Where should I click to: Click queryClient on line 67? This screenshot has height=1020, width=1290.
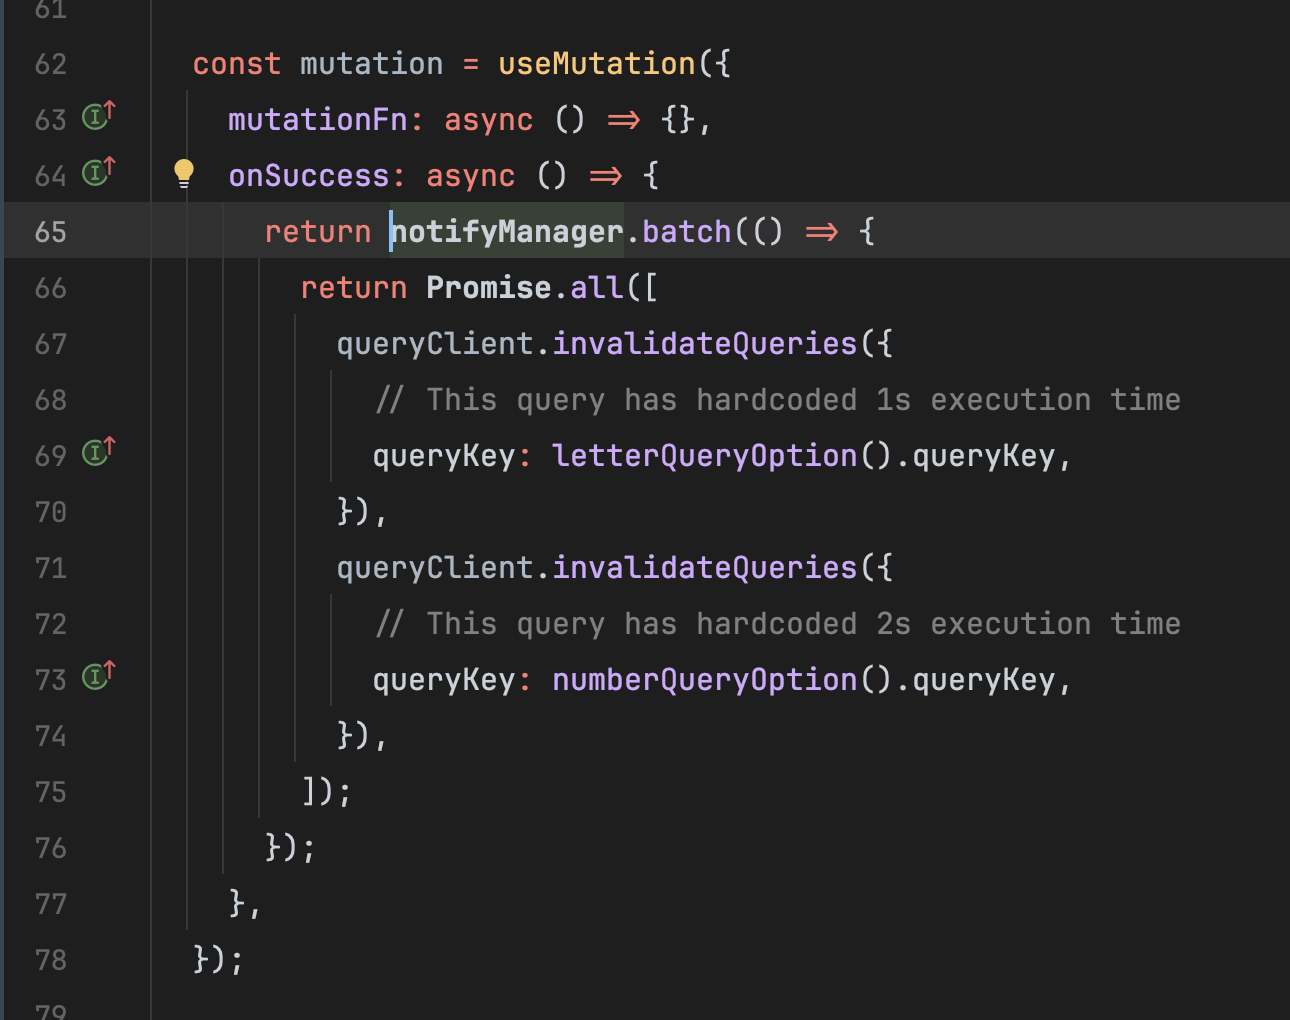tap(435, 344)
